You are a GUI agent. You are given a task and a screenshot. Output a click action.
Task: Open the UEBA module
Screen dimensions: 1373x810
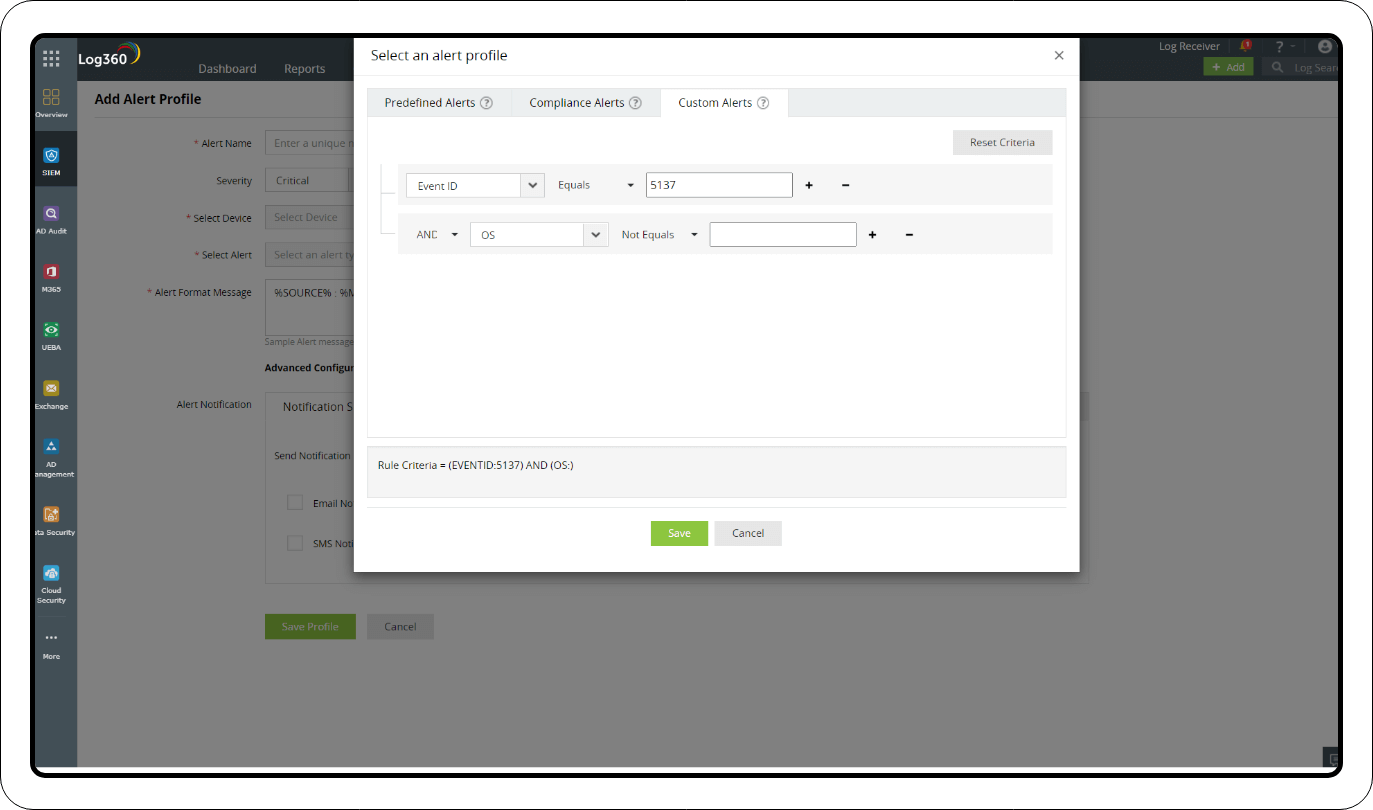(x=51, y=330)
